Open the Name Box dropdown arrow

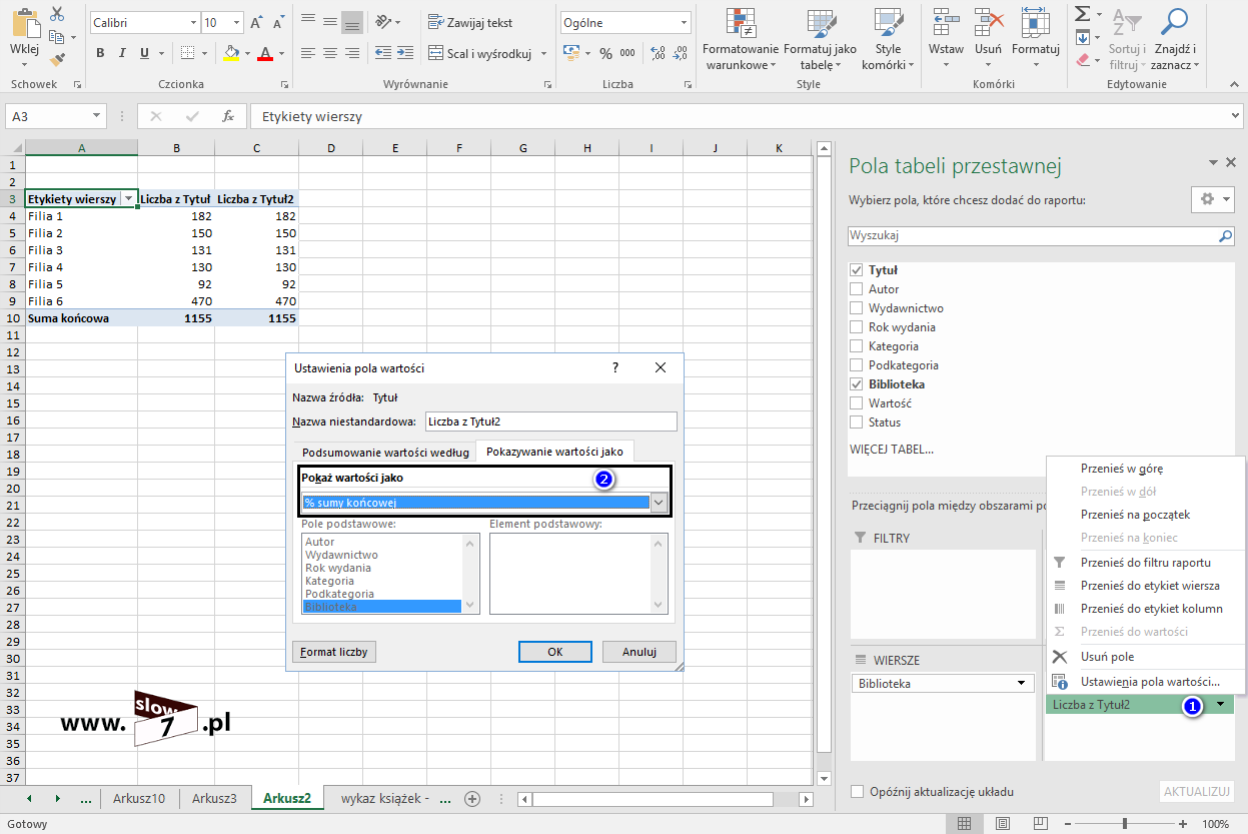(96, 116)
